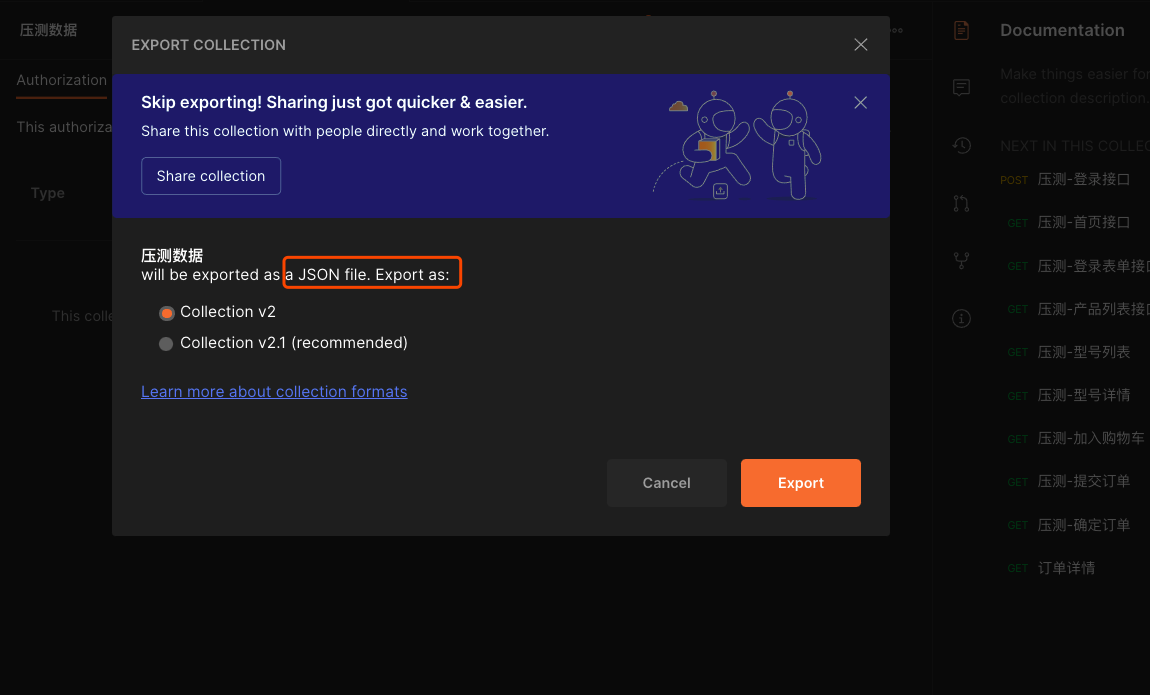
Task: Open the Collection info icon
Action: [x=961, y=318]
